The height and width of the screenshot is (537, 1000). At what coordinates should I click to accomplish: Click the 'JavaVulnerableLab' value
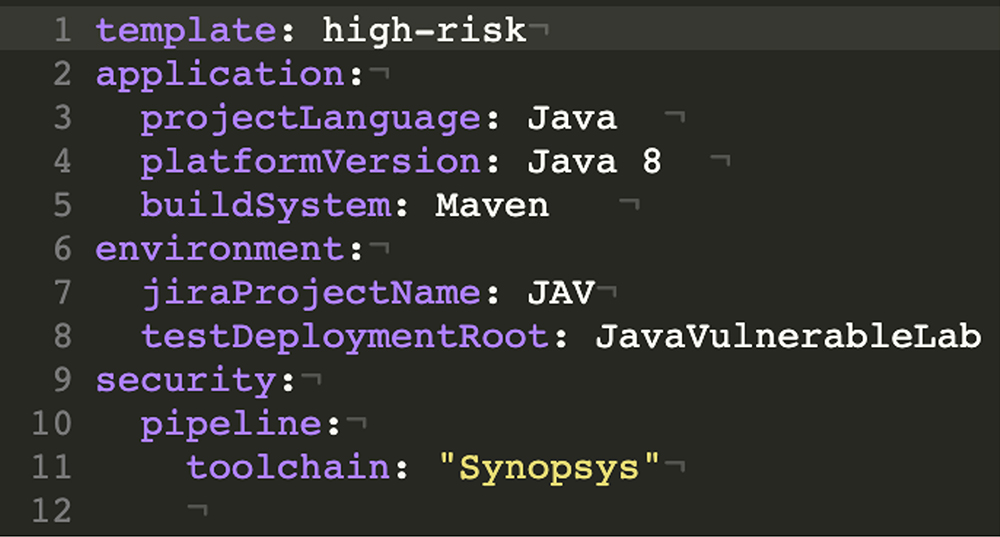pos(788,337)
